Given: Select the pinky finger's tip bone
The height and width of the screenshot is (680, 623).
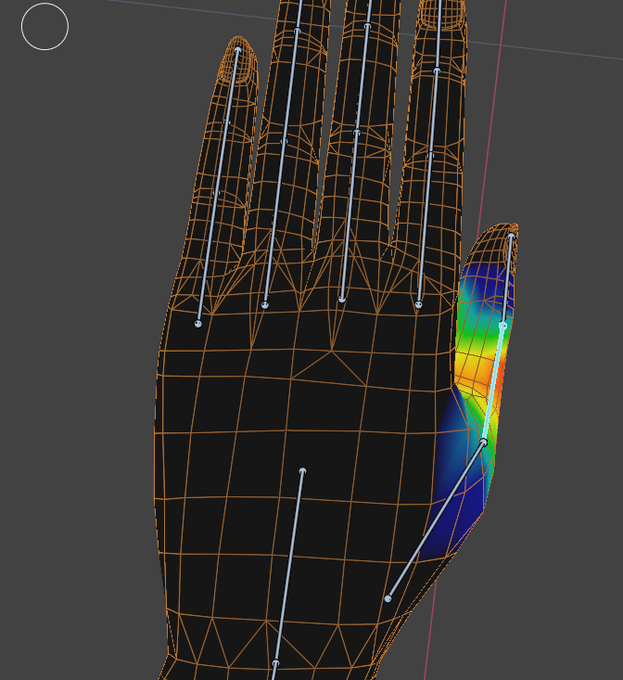Looking at the screenshot, I should coord(232,86).
